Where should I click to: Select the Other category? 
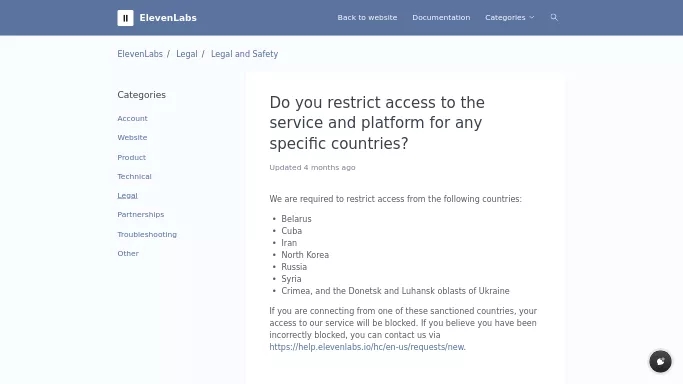tap(128, 253)
